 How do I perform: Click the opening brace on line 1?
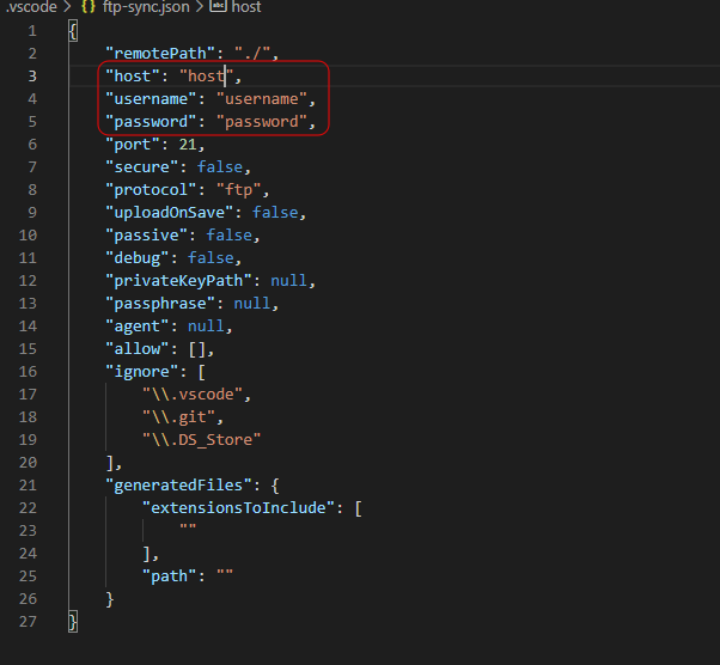(73, 31)
